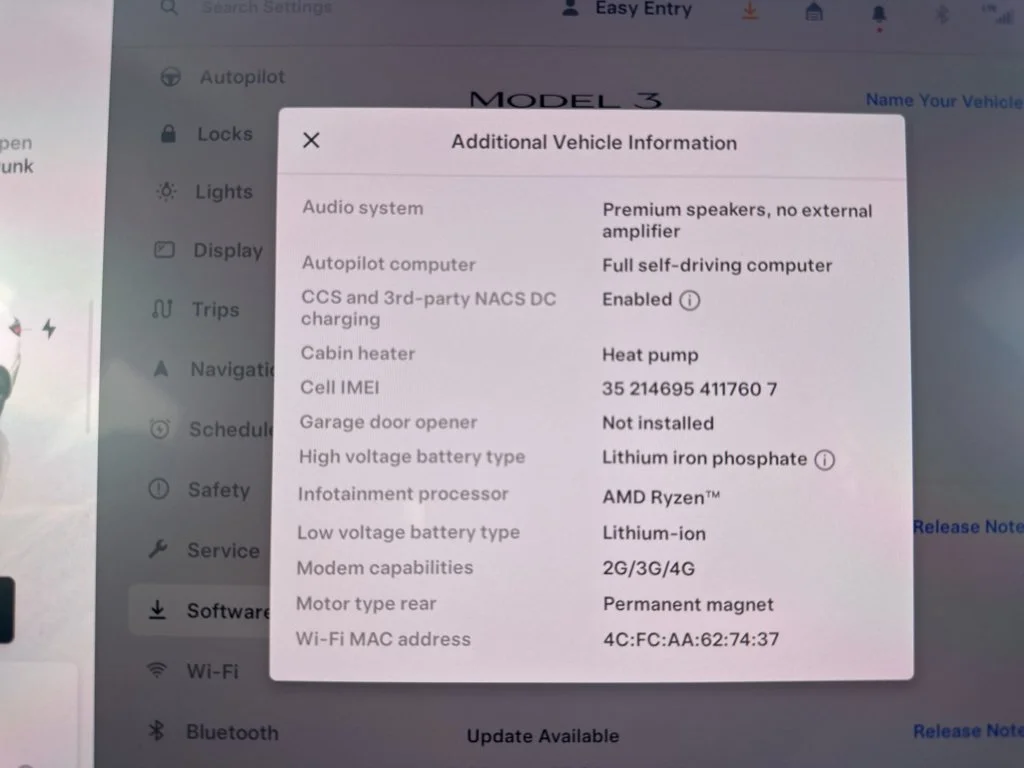Click the Audio system label
Viewport: 1024px width, 768px height.
tap(362, 208)
